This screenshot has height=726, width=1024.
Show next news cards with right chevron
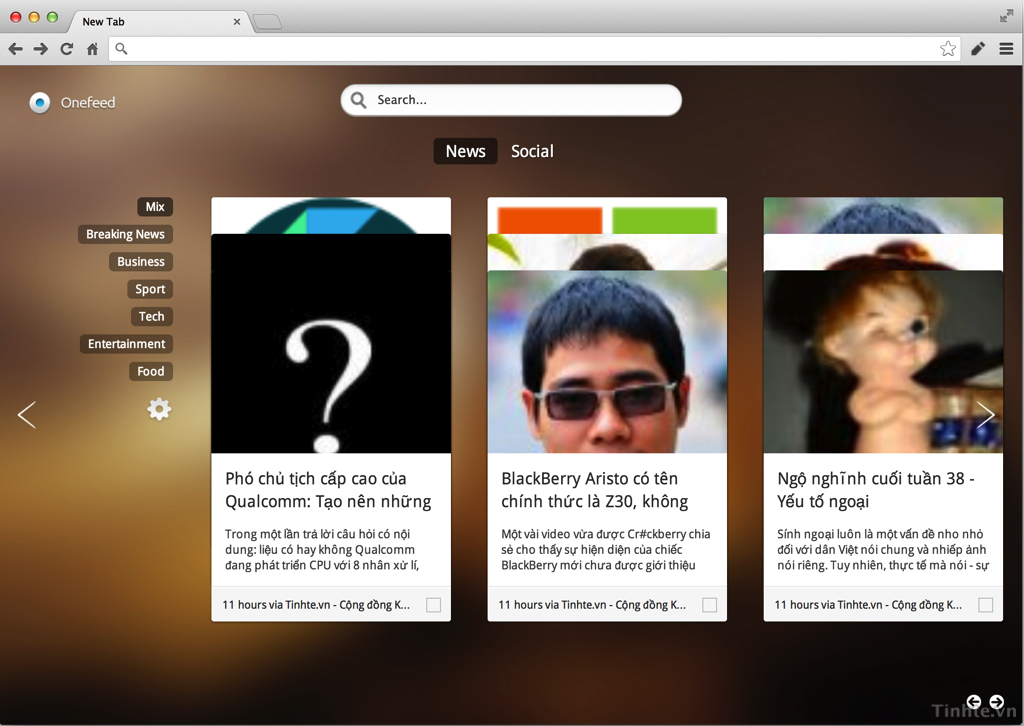pos(985,414)
